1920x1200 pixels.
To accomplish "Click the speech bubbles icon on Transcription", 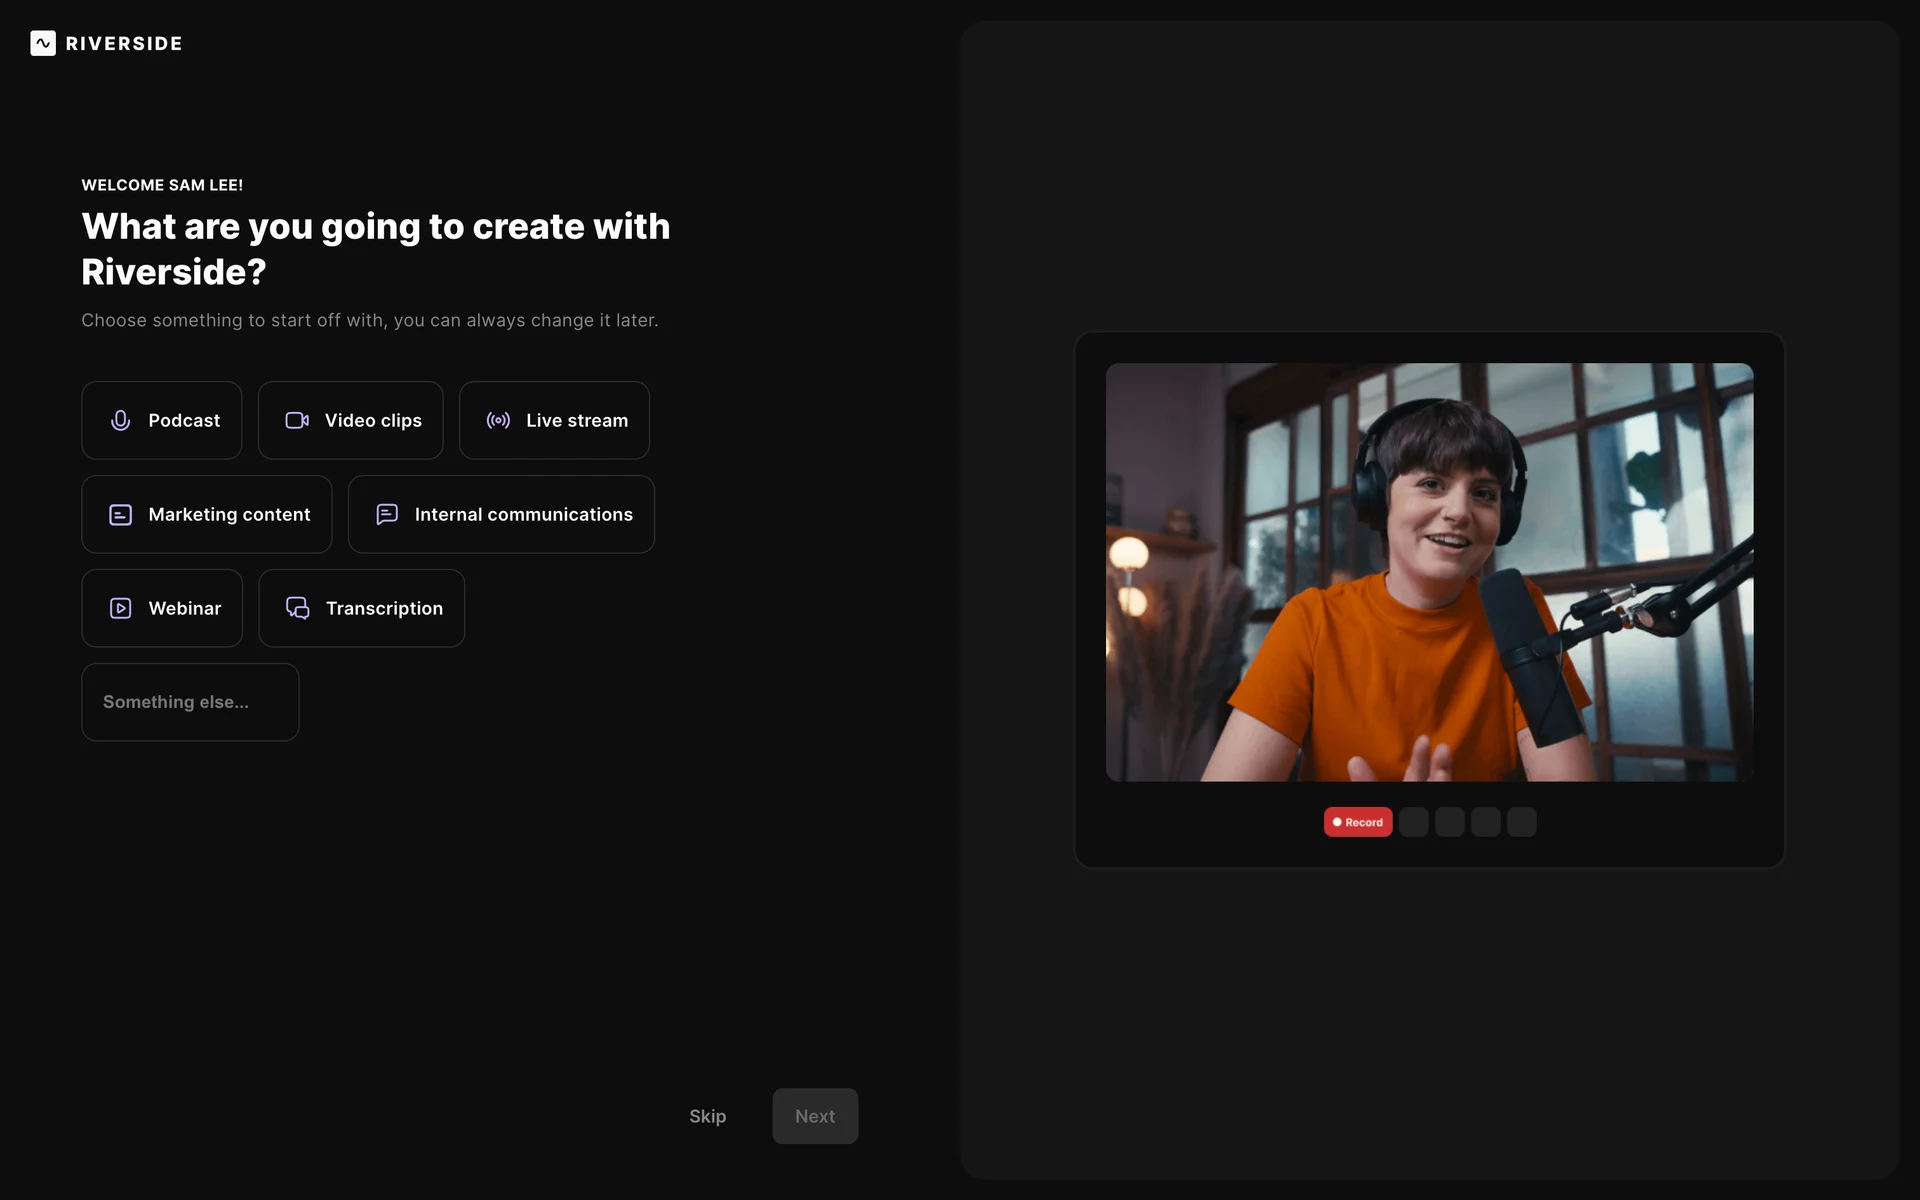I will pos(297,609).
